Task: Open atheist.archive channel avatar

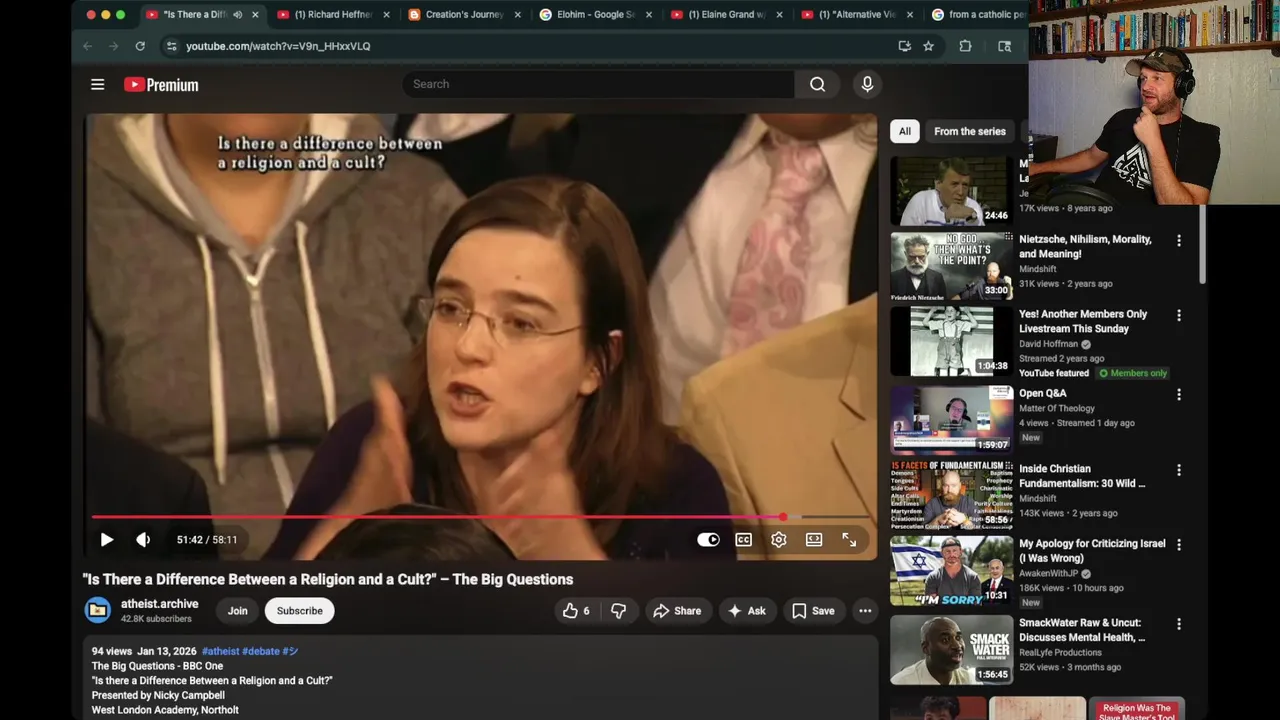Action: click(98, 610)
